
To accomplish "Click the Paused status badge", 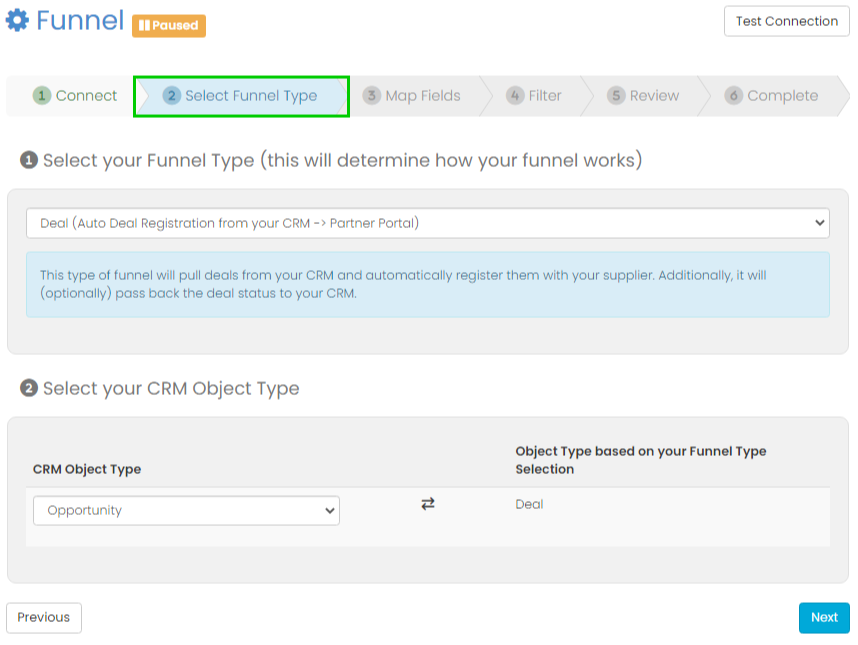I will click(169, 25).
